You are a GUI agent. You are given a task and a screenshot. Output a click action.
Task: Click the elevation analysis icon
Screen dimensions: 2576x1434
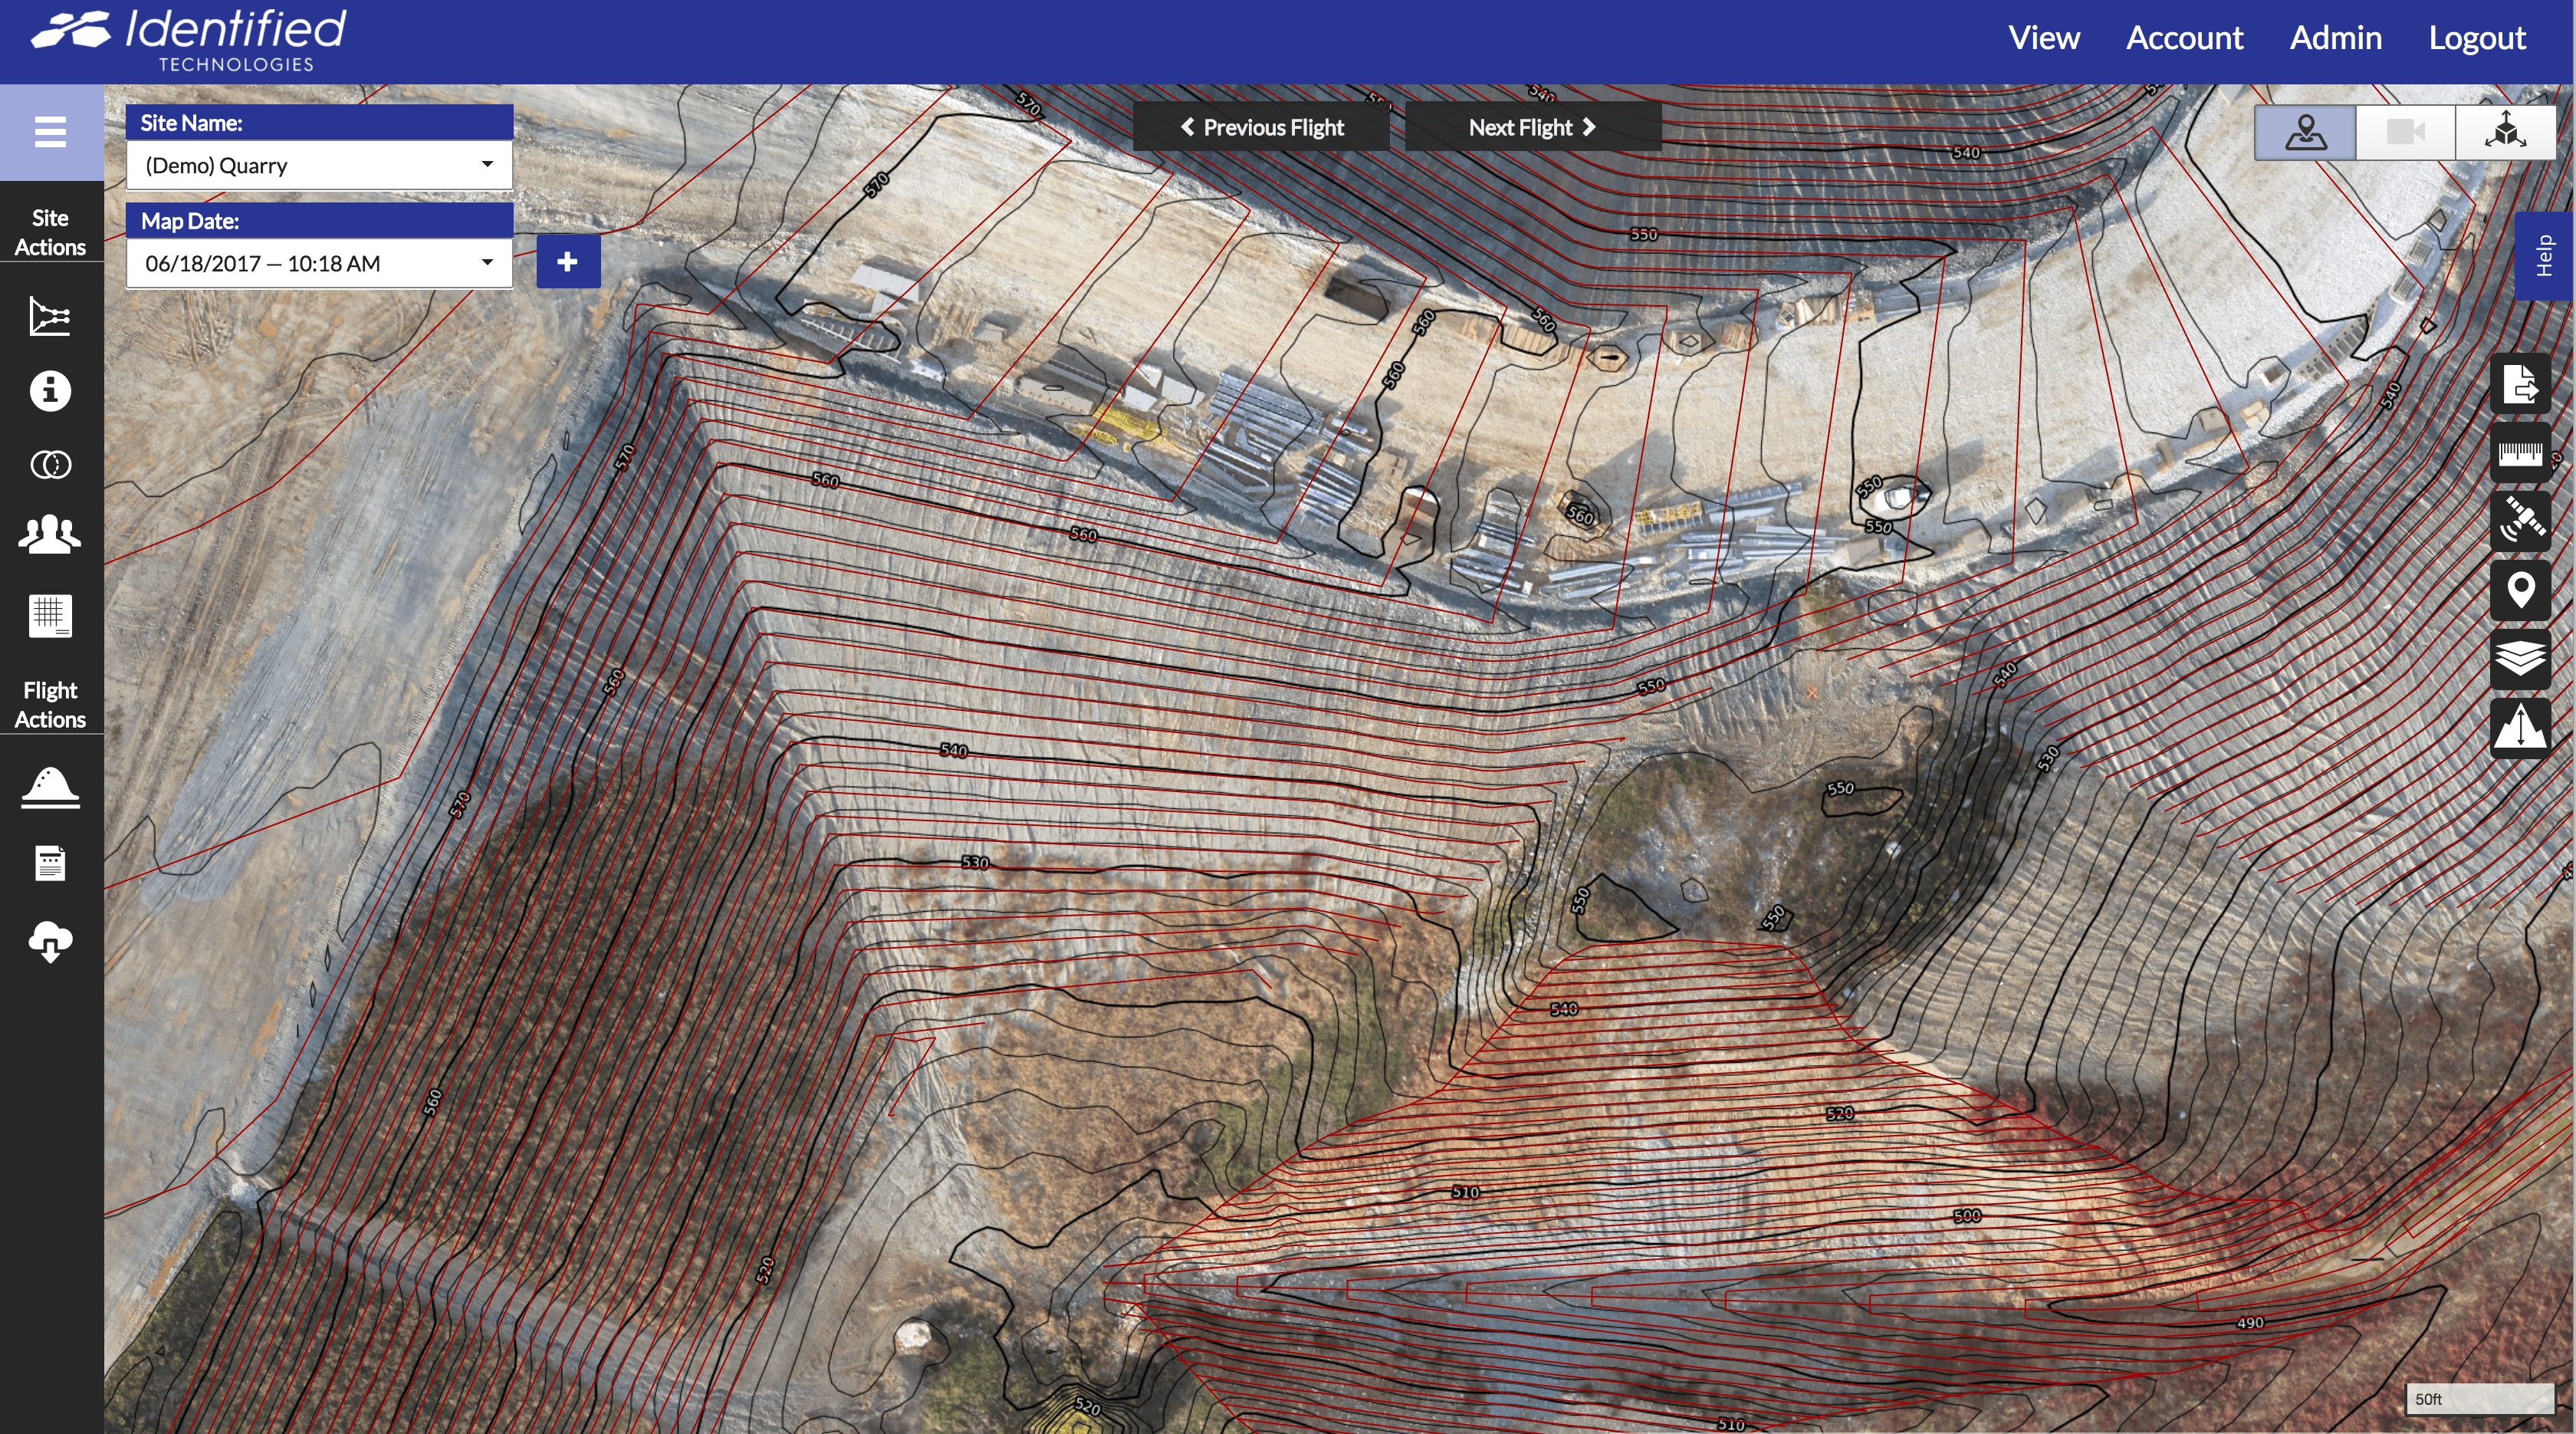[2521, 726]
